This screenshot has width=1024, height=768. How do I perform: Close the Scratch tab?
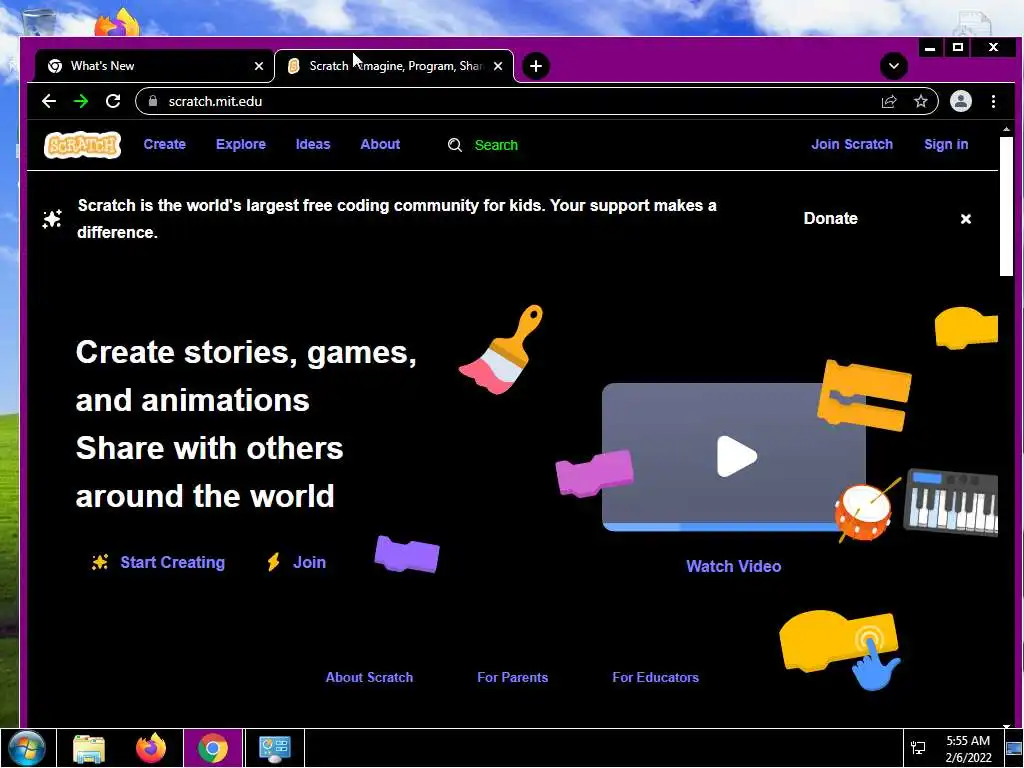coord(498,66)
